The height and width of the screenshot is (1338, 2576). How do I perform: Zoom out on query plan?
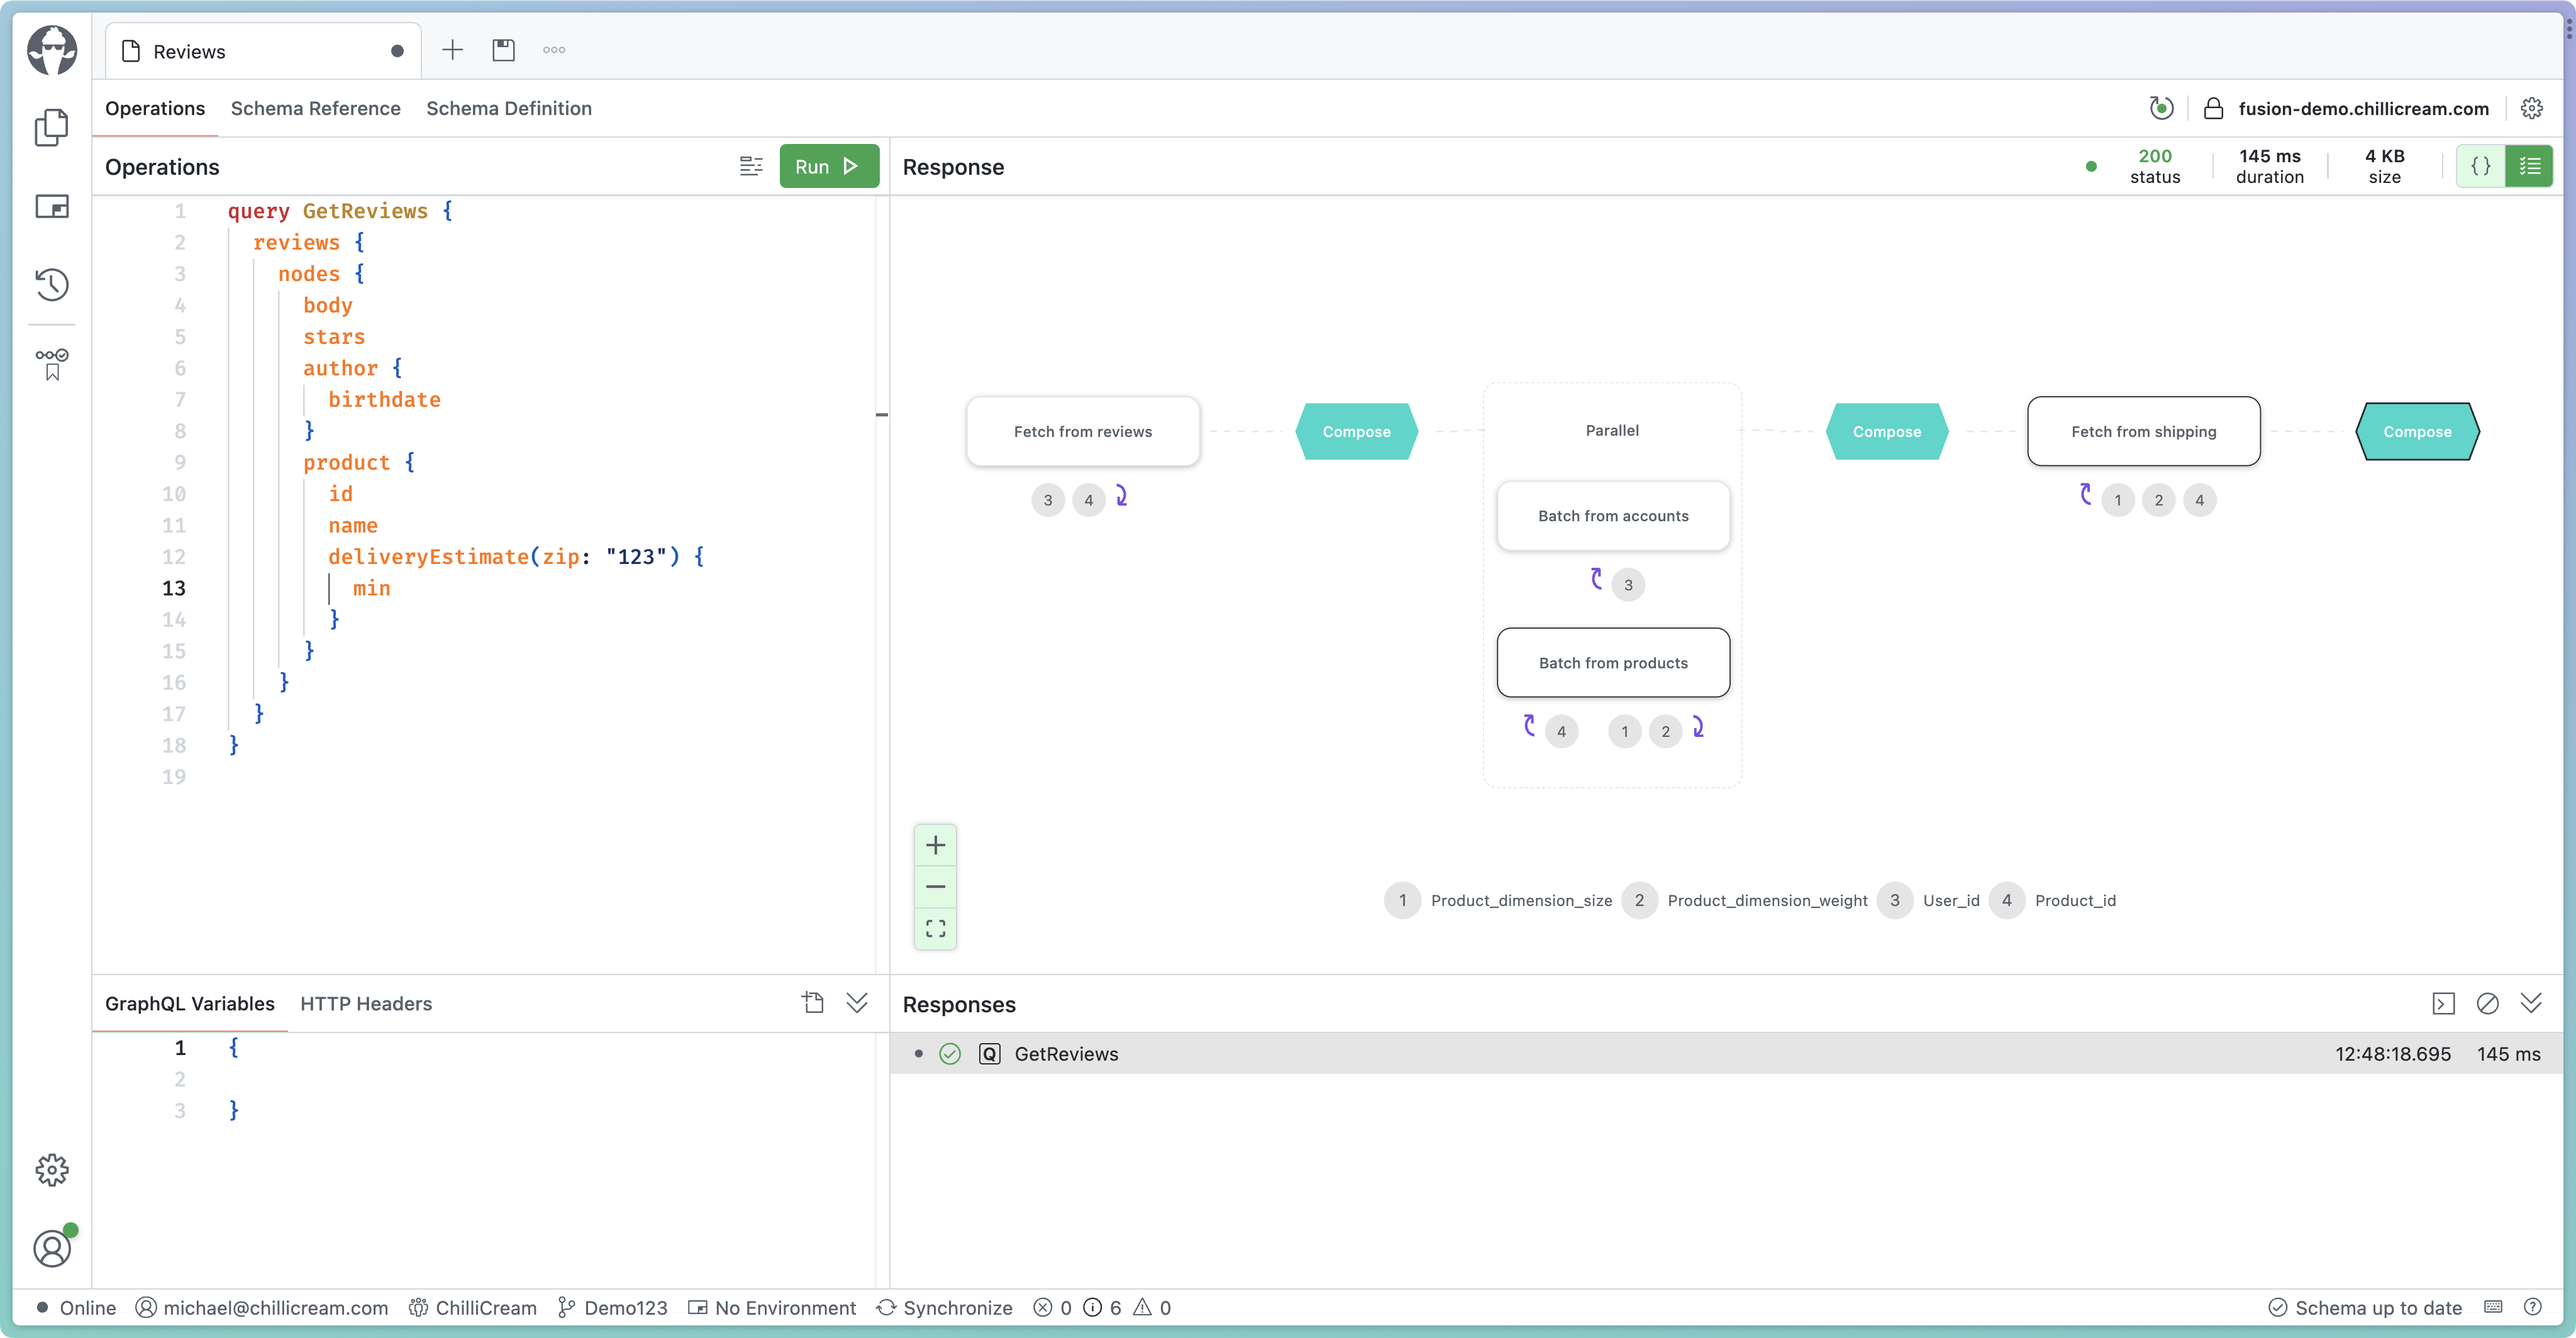pyautogui.click(x=935, y=887)
